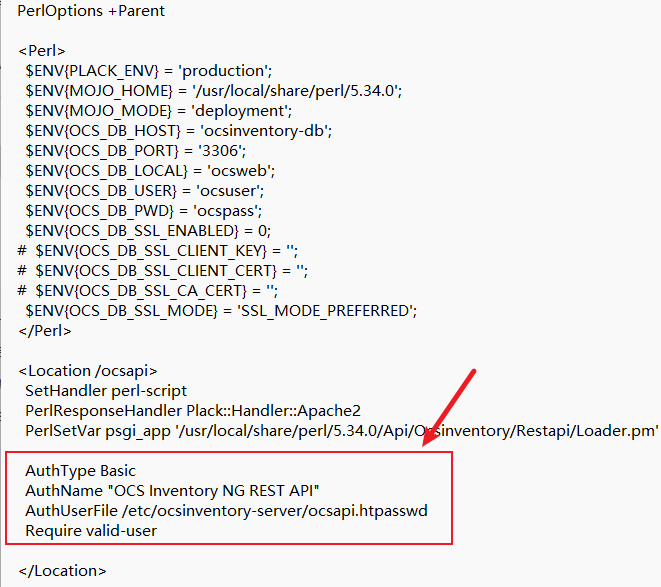Click the $ENV{OCS_DB_HOST} line
Viewport: 661px width, 587px height.
pyautogui.click(x=178, y=131)
